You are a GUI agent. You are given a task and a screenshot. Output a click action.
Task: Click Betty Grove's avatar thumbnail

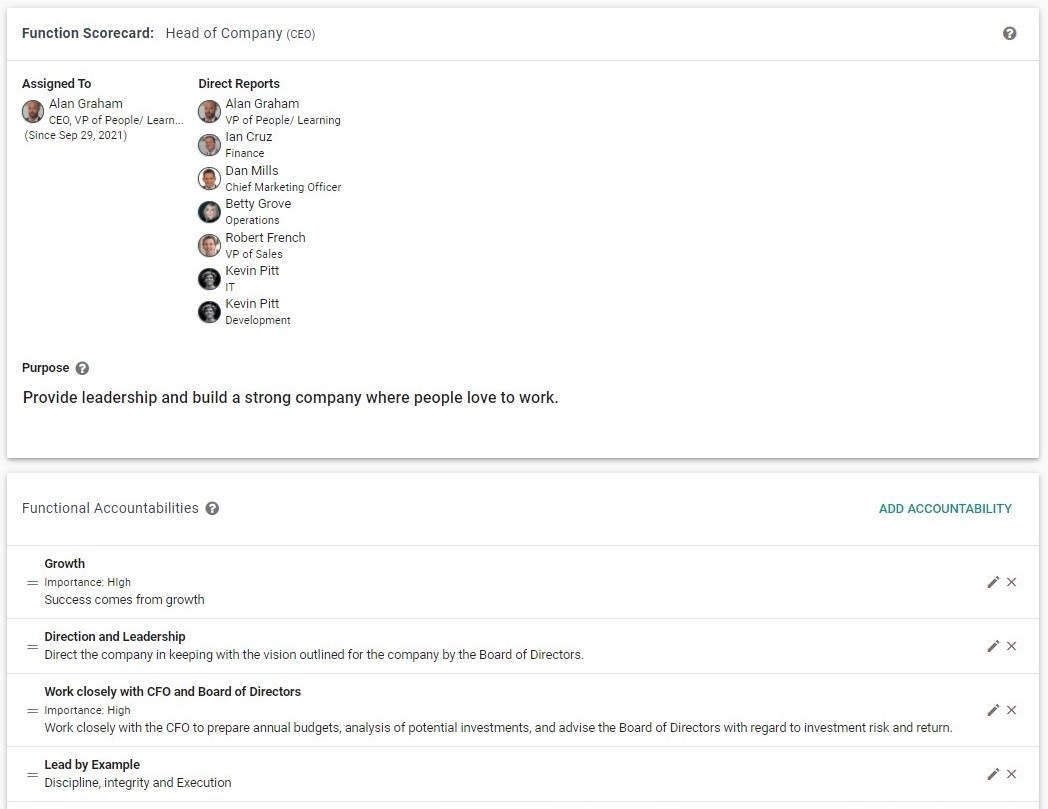tap(209, 211)
